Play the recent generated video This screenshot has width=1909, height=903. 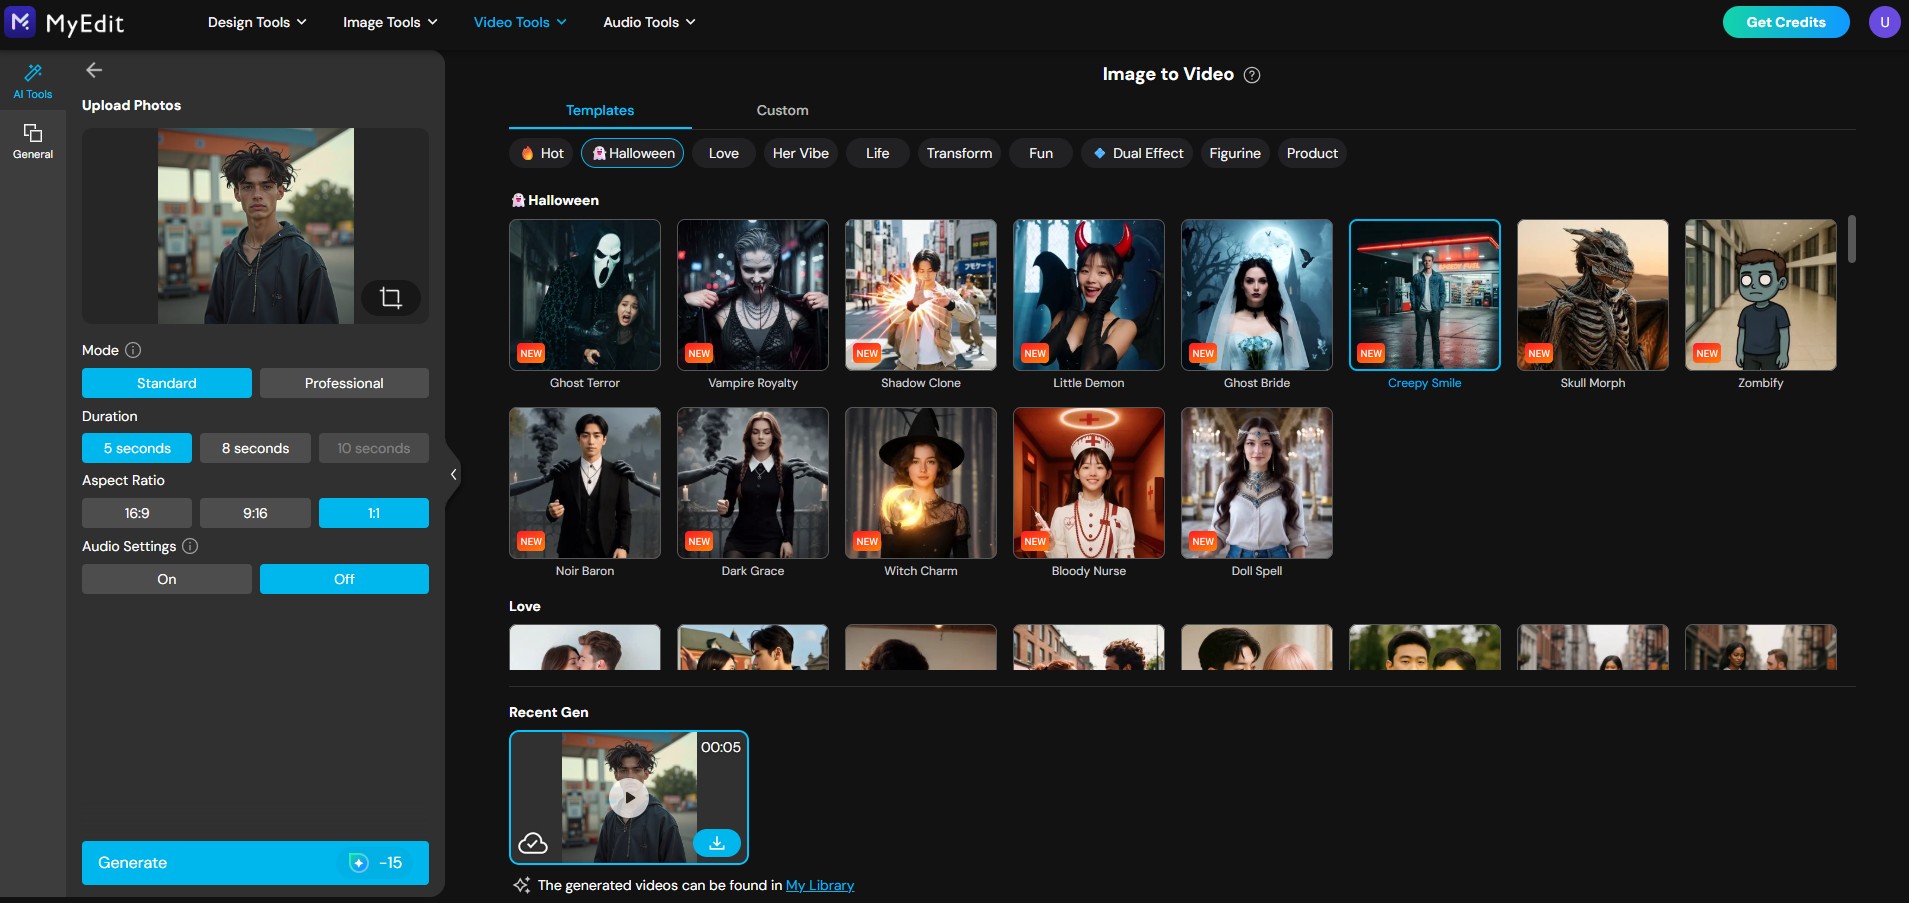629,797
